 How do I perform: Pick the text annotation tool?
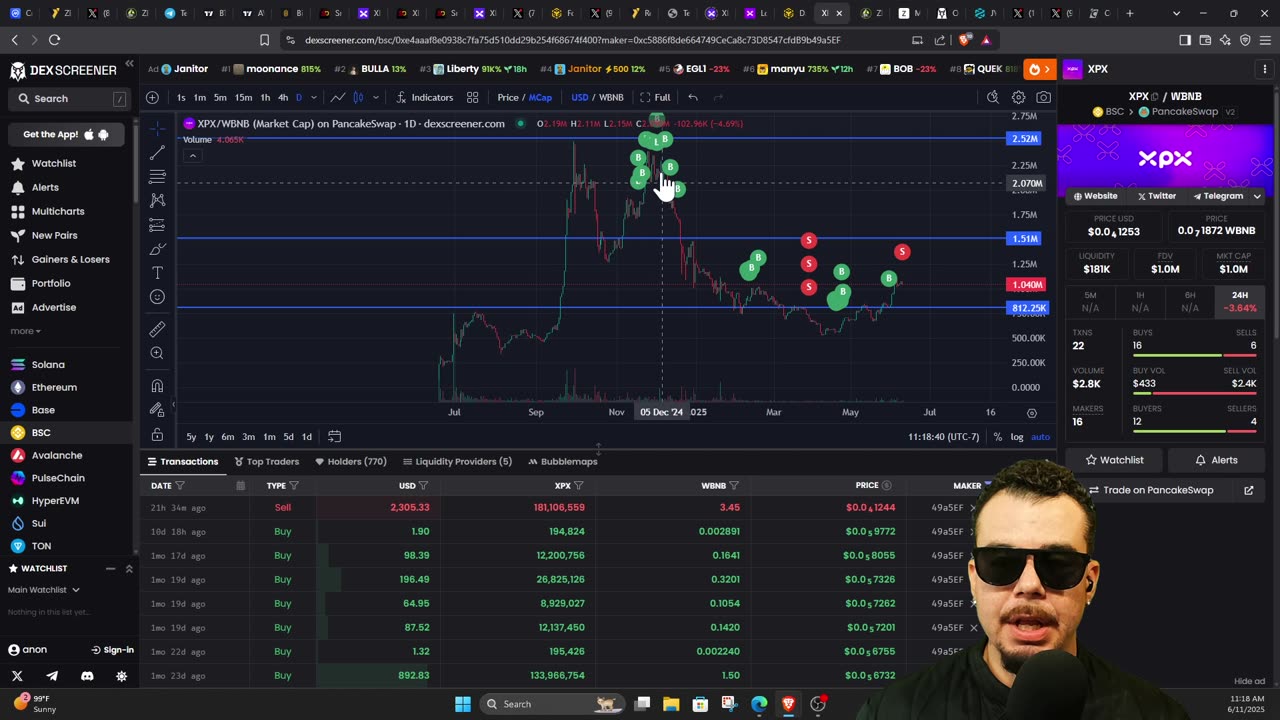(157, 273)
